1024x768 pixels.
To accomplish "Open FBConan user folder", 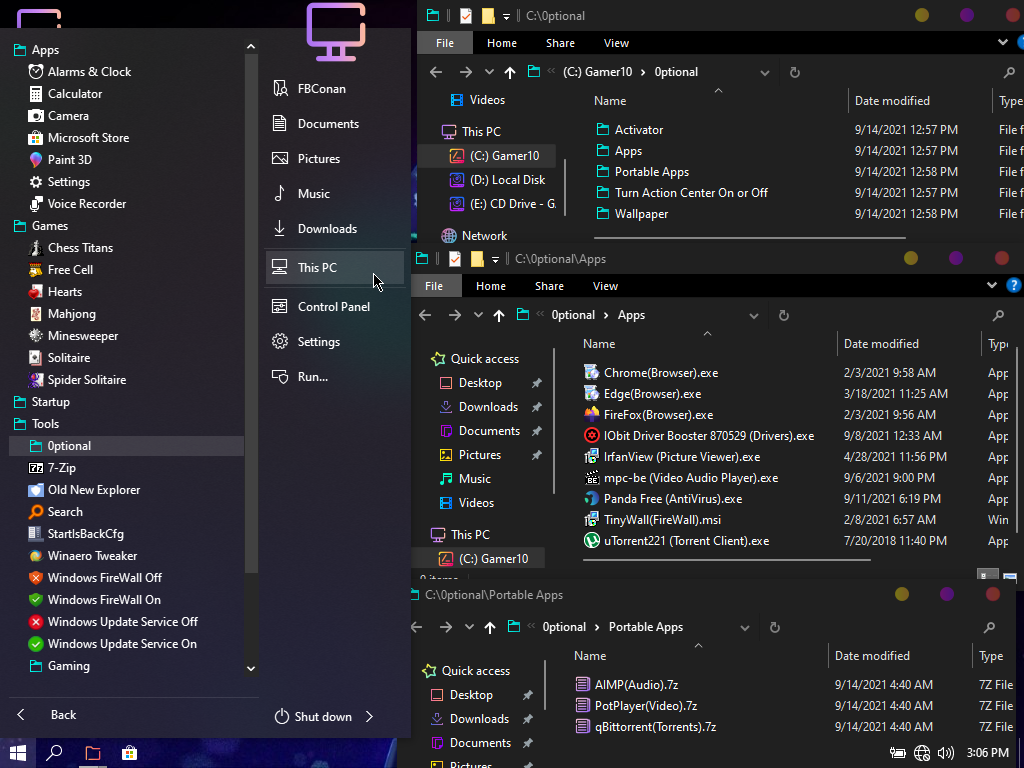I will 334,89.
